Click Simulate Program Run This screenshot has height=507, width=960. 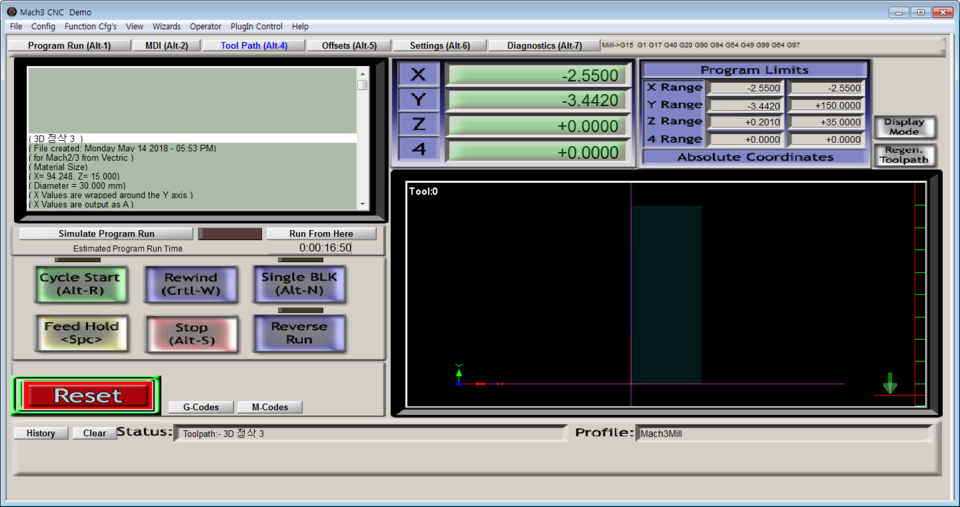tap(106, 233)
